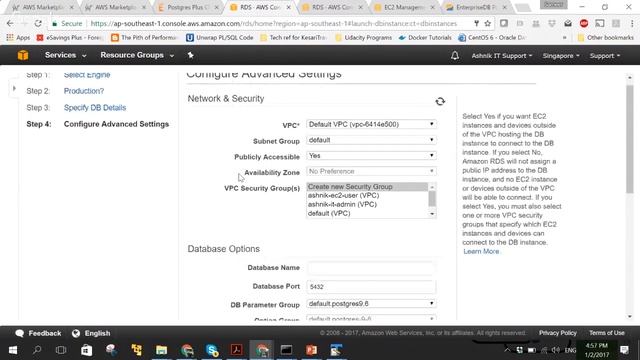Open the Action Center notification icon
640x360 pixels.
pyautogui.click(x=624, y=350)
